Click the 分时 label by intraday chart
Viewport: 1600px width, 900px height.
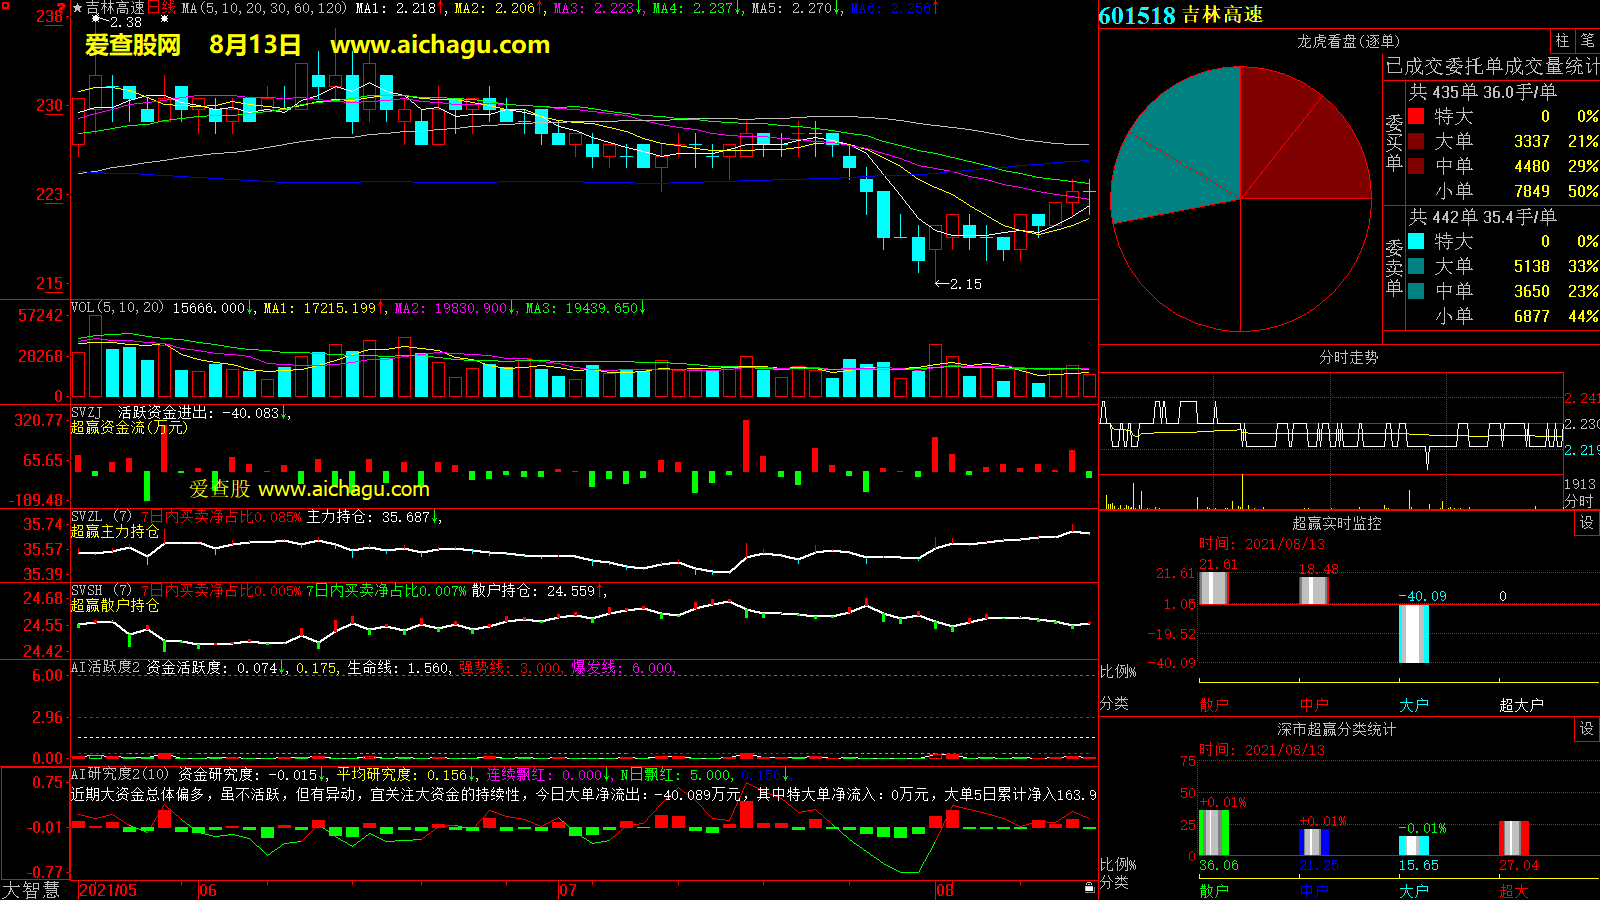click(1579, 500)
